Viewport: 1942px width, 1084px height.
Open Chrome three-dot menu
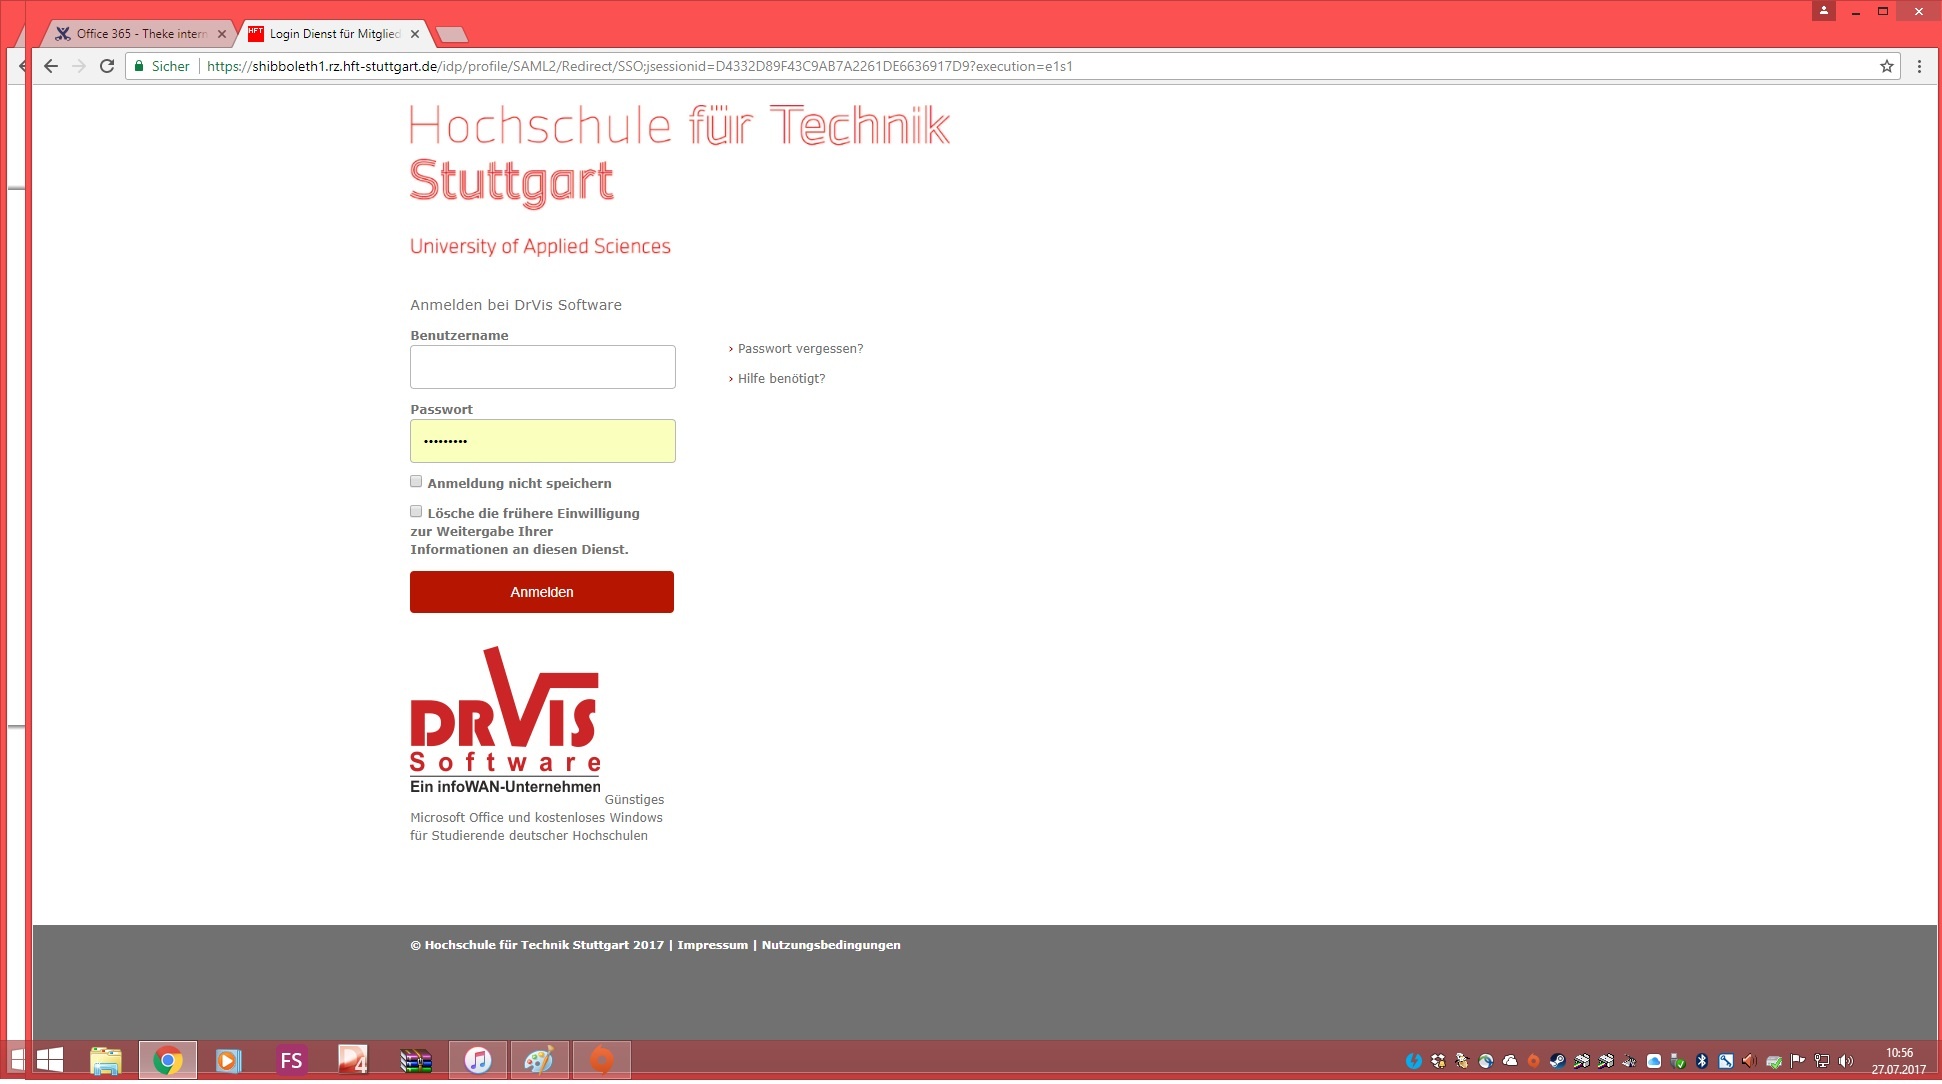click(1919, 66)
